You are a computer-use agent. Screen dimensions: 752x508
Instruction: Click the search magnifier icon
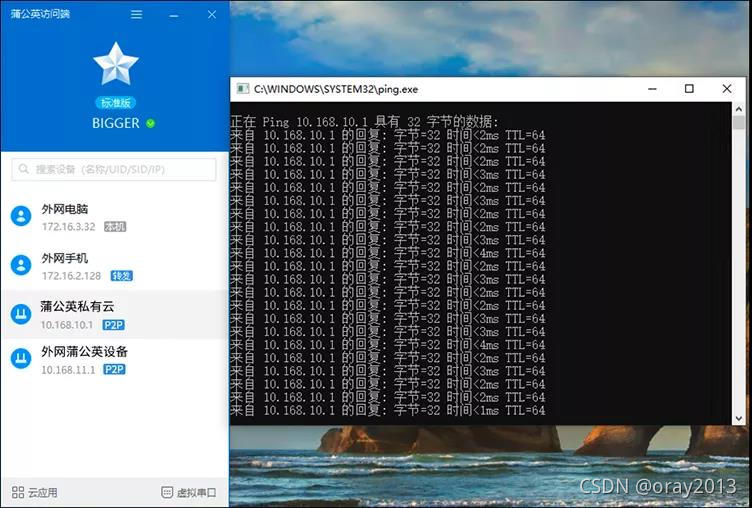pos(24,169)
